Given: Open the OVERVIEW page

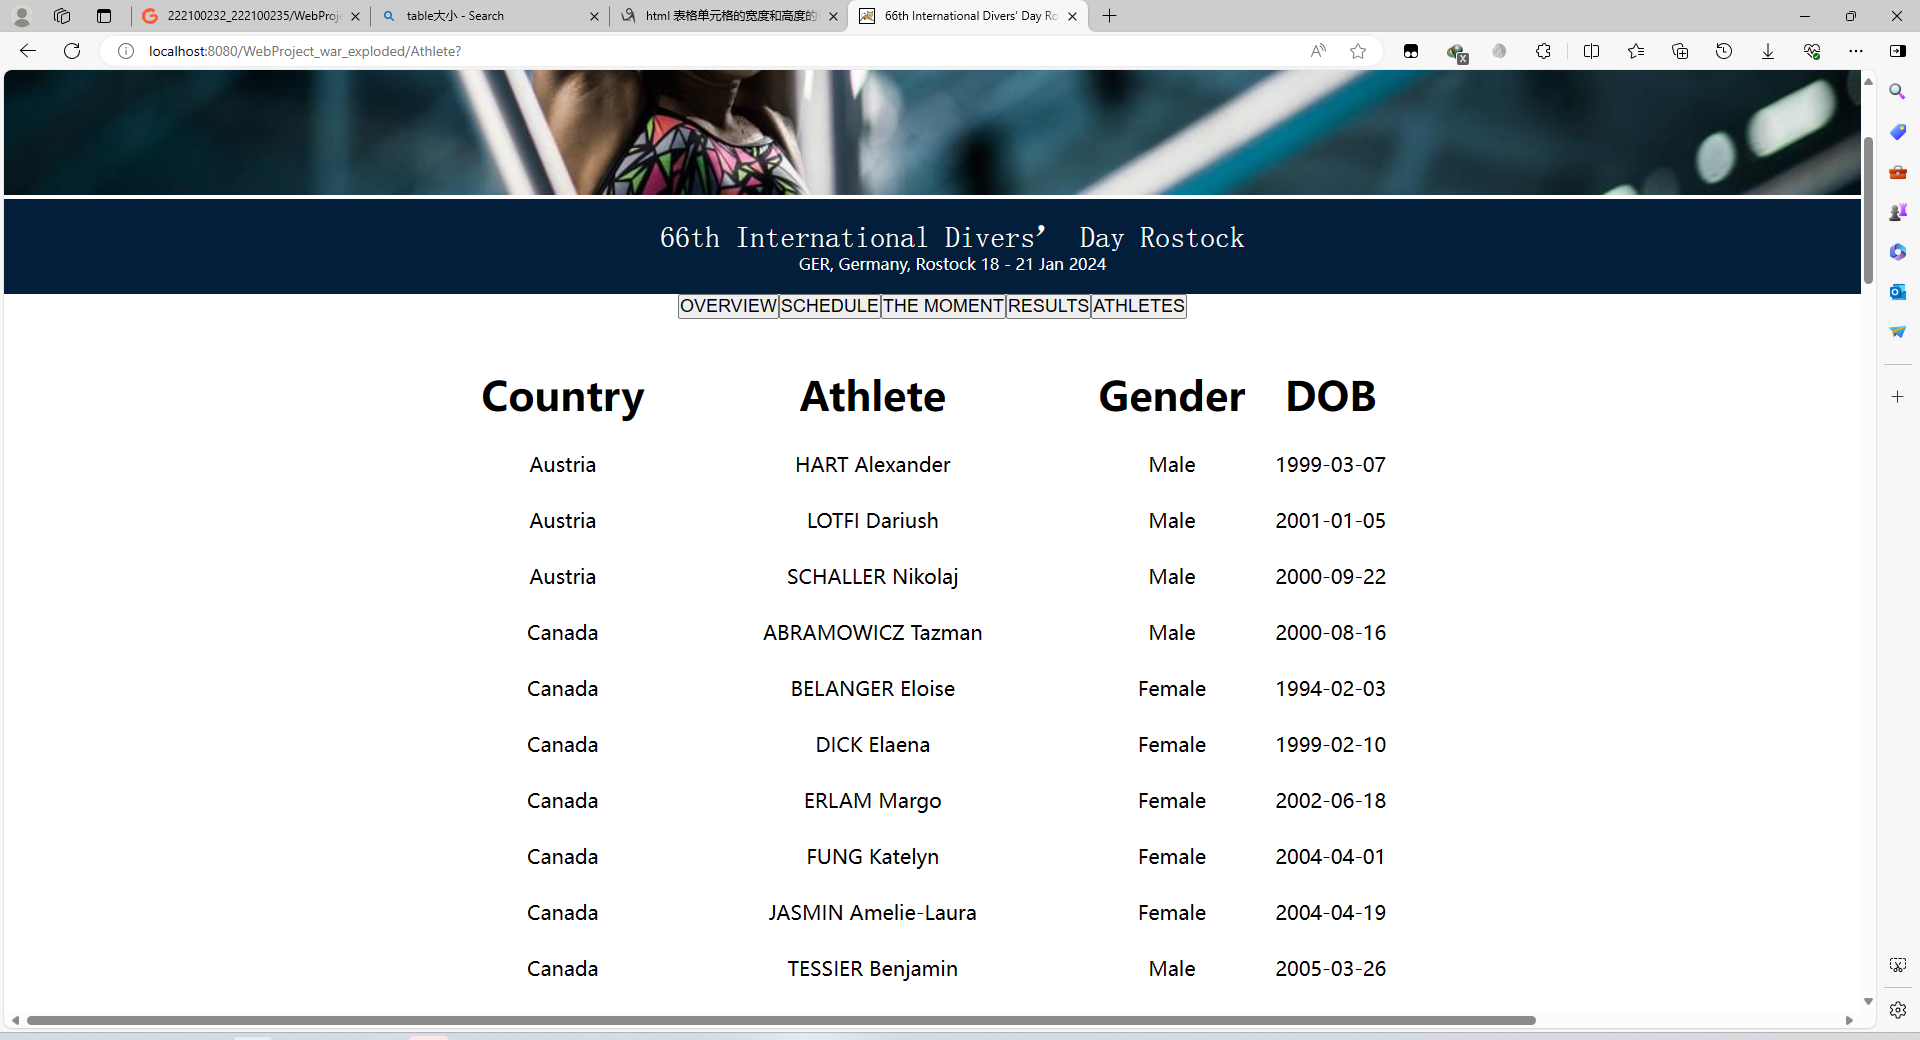Looking at the screenshot, I should coord(729,306).
